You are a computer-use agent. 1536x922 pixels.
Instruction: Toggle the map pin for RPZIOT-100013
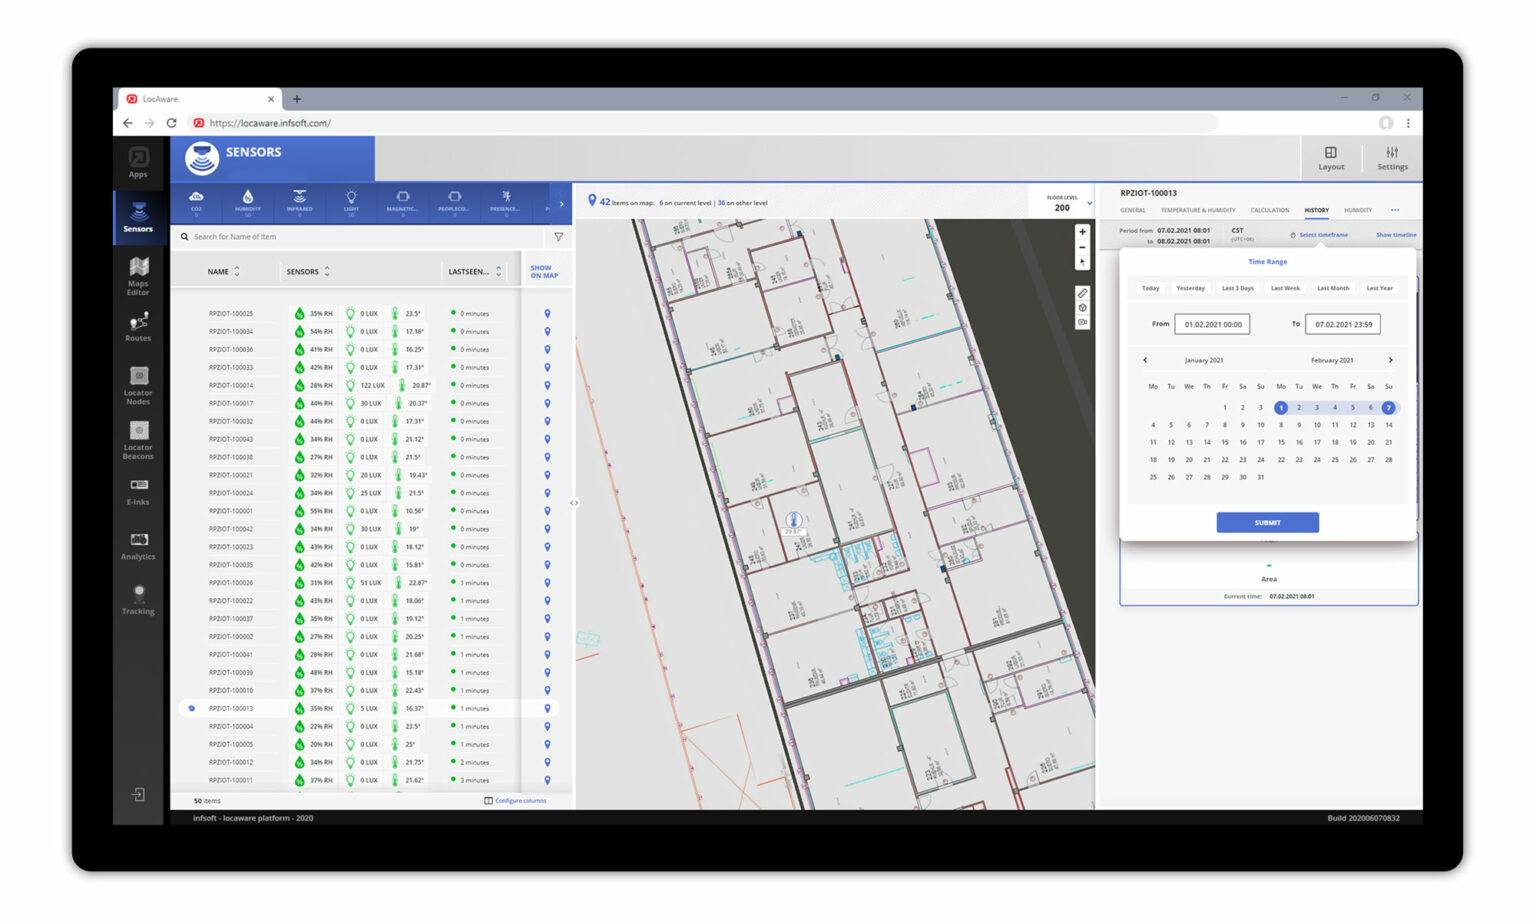546,708
